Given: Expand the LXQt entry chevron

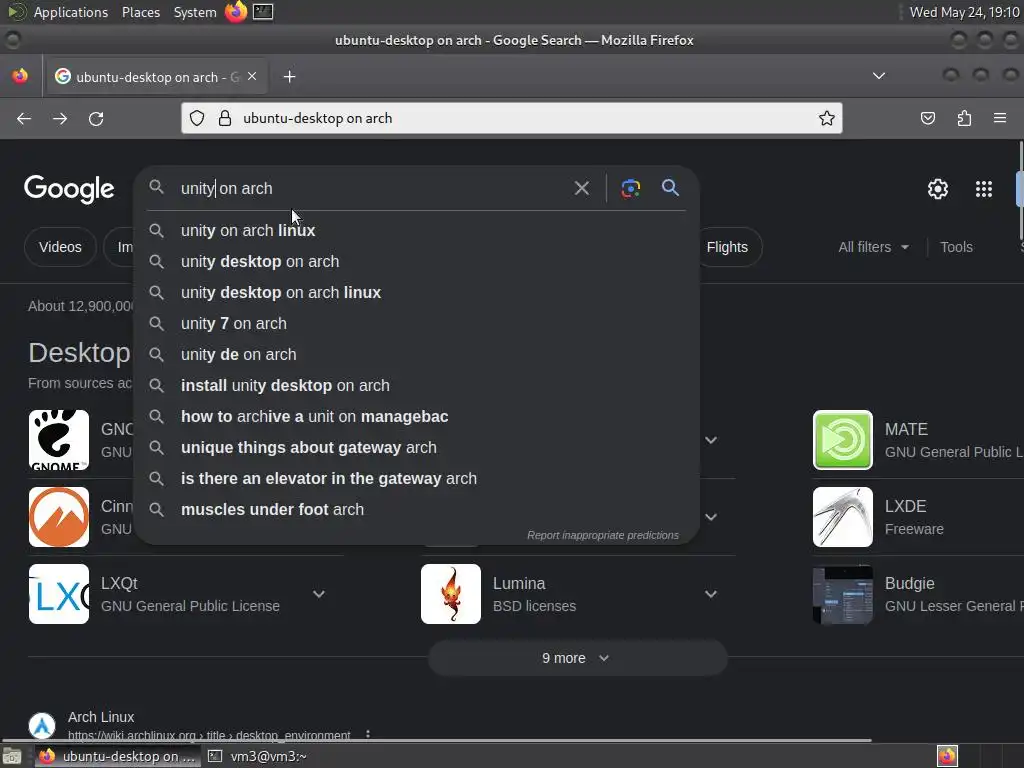Looking at the screenshot, I should click(x=319, y=594).
